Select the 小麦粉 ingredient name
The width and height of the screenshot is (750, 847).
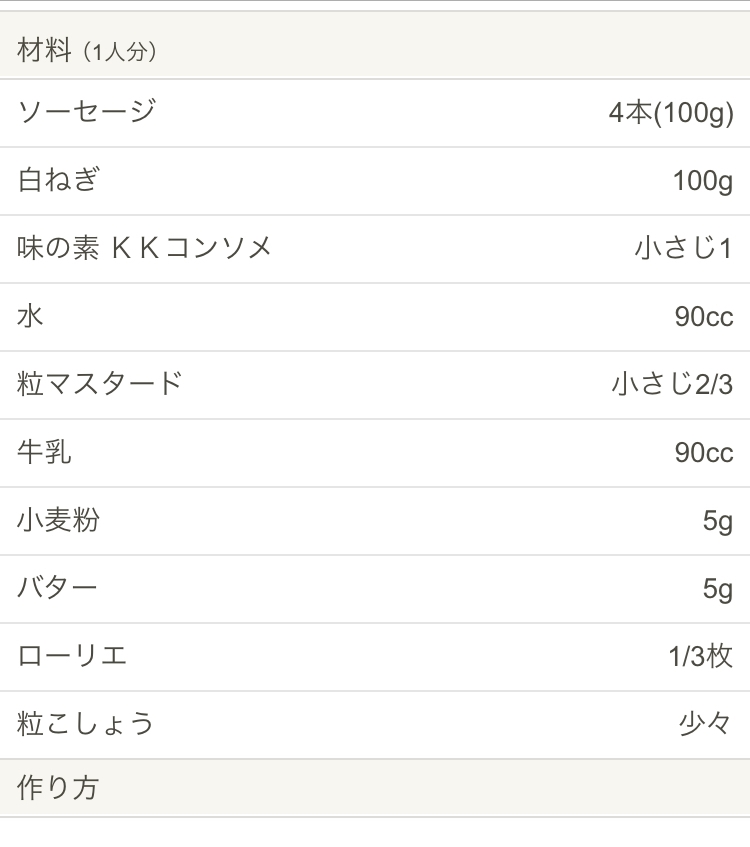pyautogui.click(x=59, y=520)
